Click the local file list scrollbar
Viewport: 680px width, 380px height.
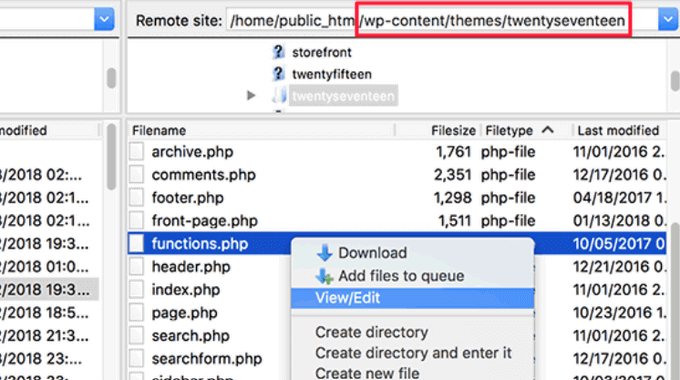point(111,157)
